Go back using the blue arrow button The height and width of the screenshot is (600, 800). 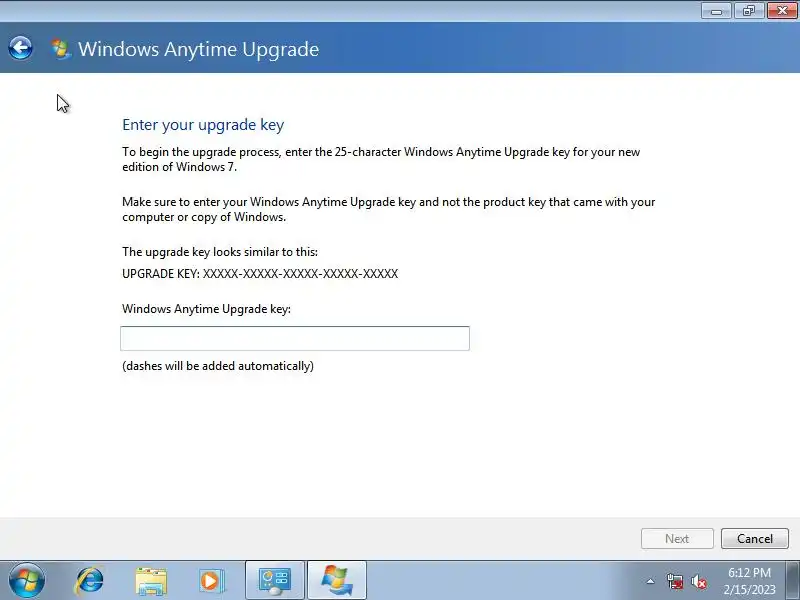tap(20, 48)
